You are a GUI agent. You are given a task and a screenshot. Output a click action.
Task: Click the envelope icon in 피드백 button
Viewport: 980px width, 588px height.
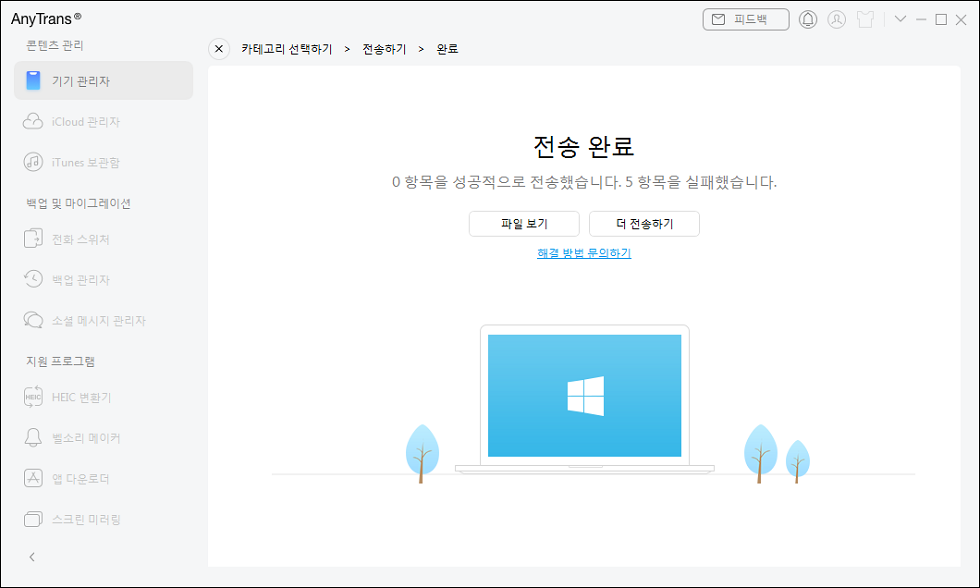pos(719,19)
